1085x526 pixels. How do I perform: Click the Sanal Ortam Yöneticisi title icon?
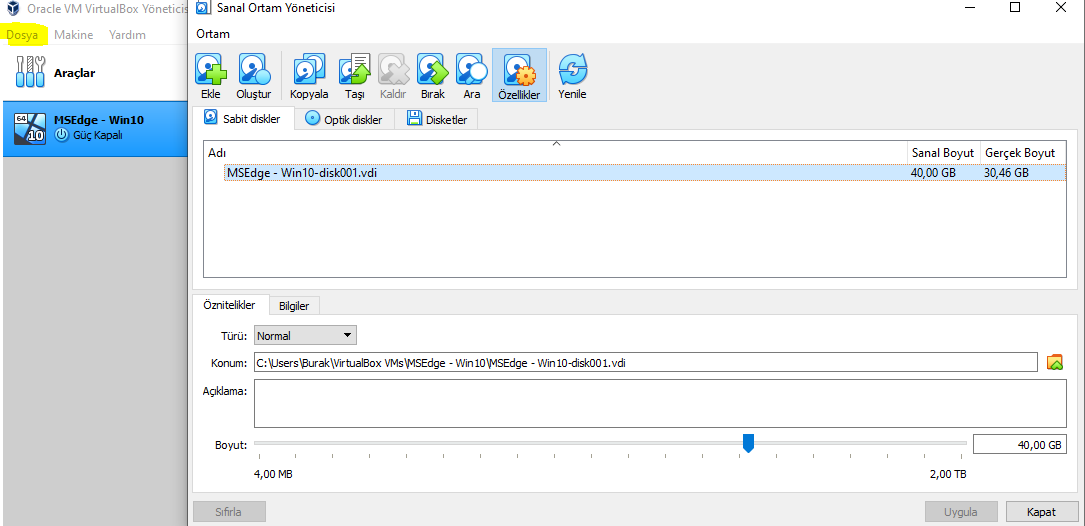[x=201, y=9]
